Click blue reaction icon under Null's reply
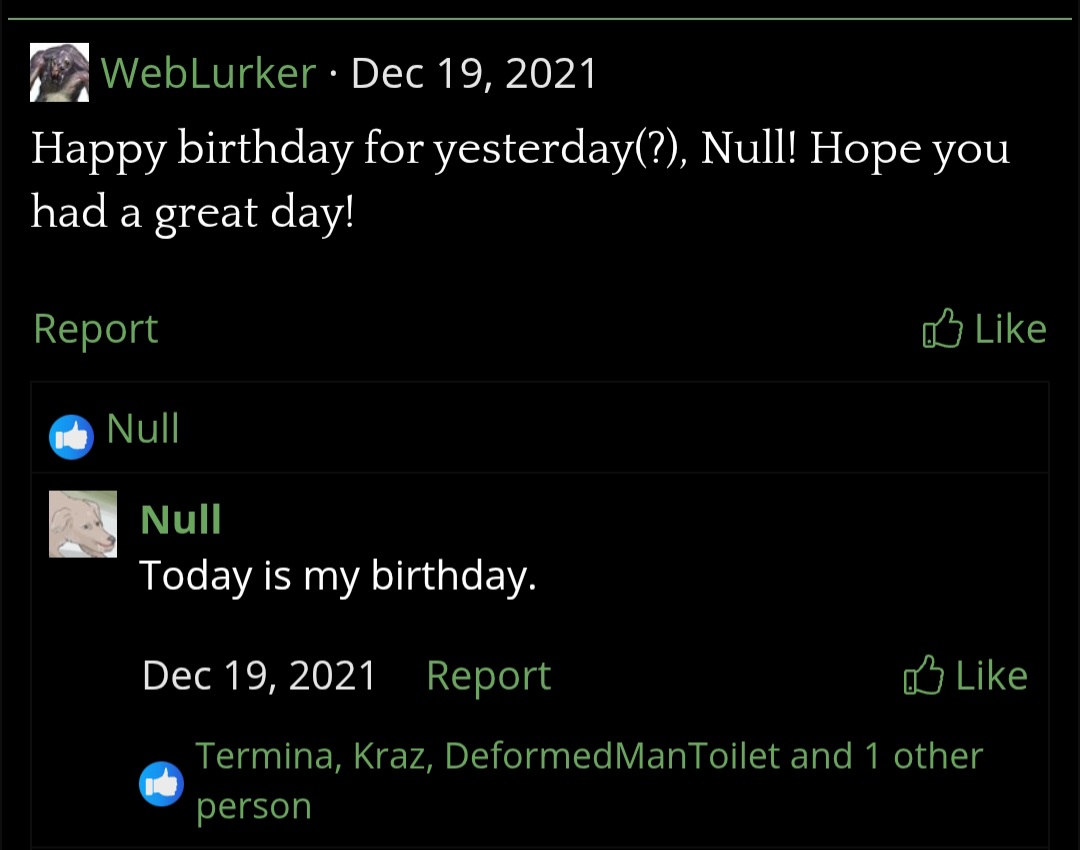This screenshot has width=1080, height=850. pyautogui.click(x=161, y=783)
